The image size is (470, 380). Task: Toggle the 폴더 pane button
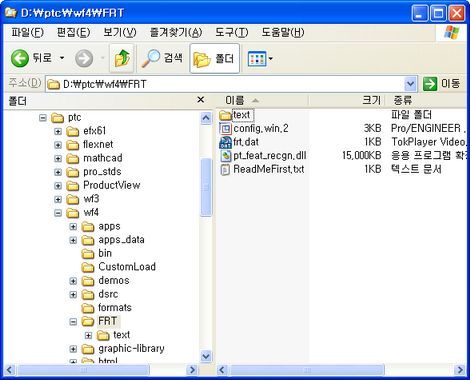[214, 58]
